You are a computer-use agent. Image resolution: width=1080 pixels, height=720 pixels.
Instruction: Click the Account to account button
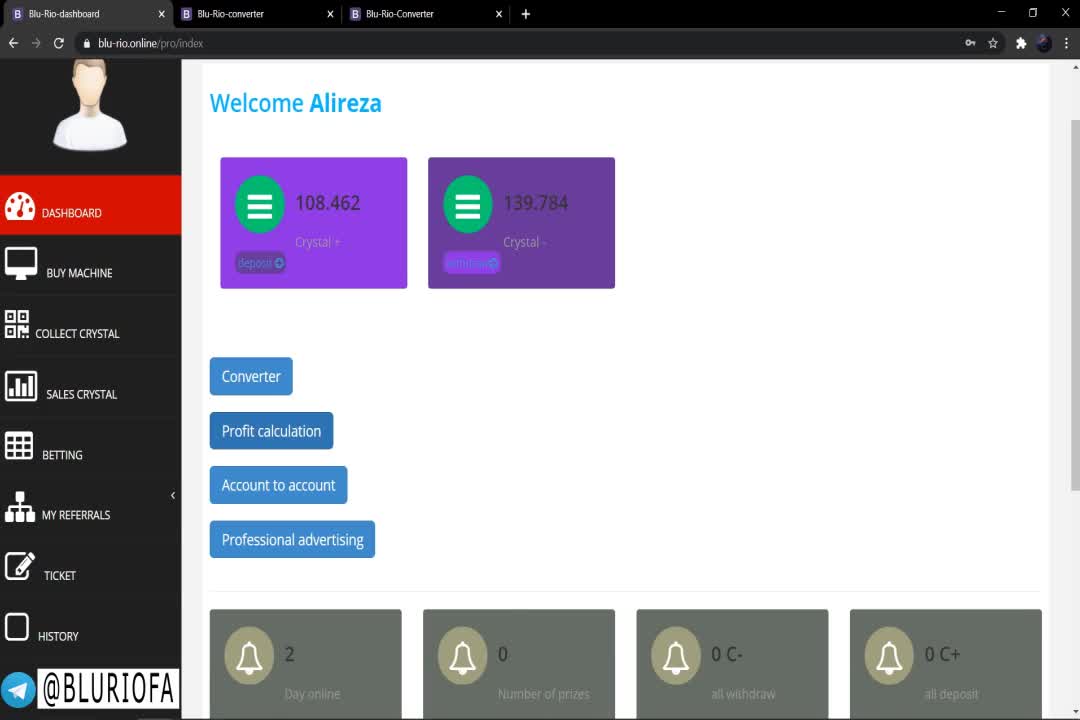278,485
